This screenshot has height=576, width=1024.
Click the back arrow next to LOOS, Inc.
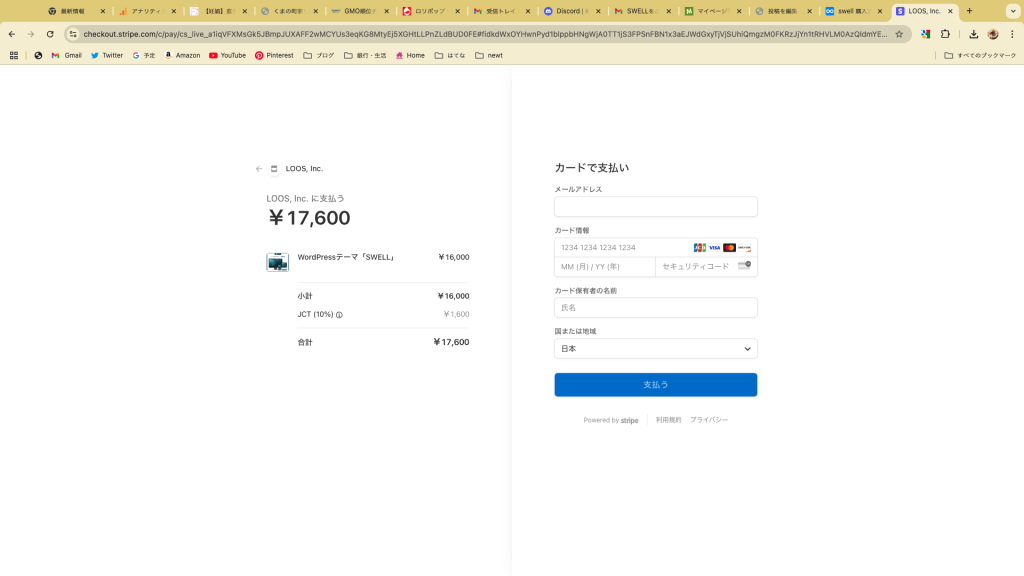(x=259, y=169)
